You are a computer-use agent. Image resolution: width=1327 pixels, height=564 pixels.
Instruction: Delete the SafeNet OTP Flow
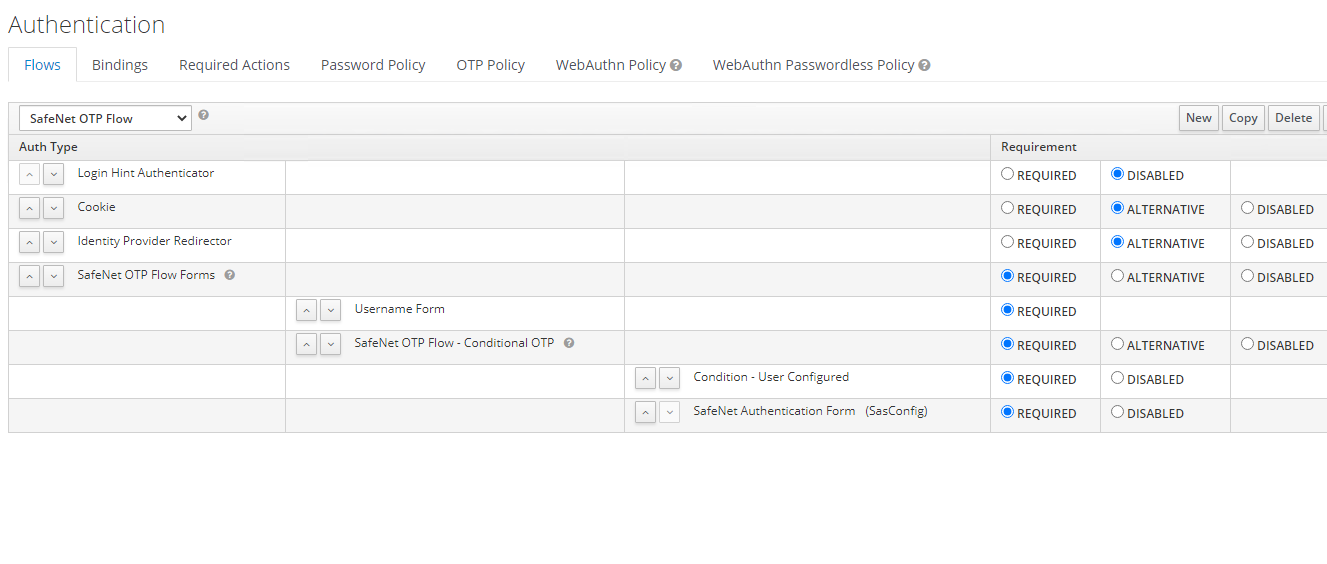point(1293,118)
